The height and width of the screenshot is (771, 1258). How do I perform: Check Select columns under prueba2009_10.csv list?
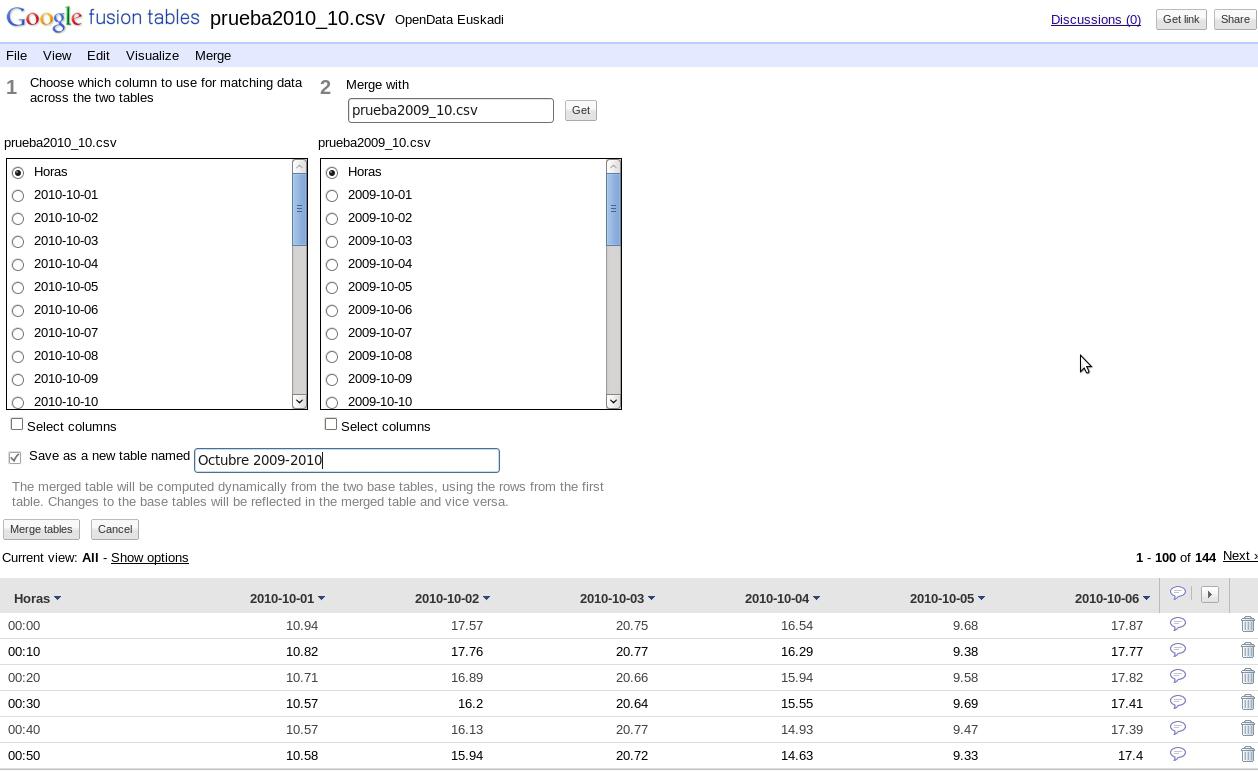(331, 425)
